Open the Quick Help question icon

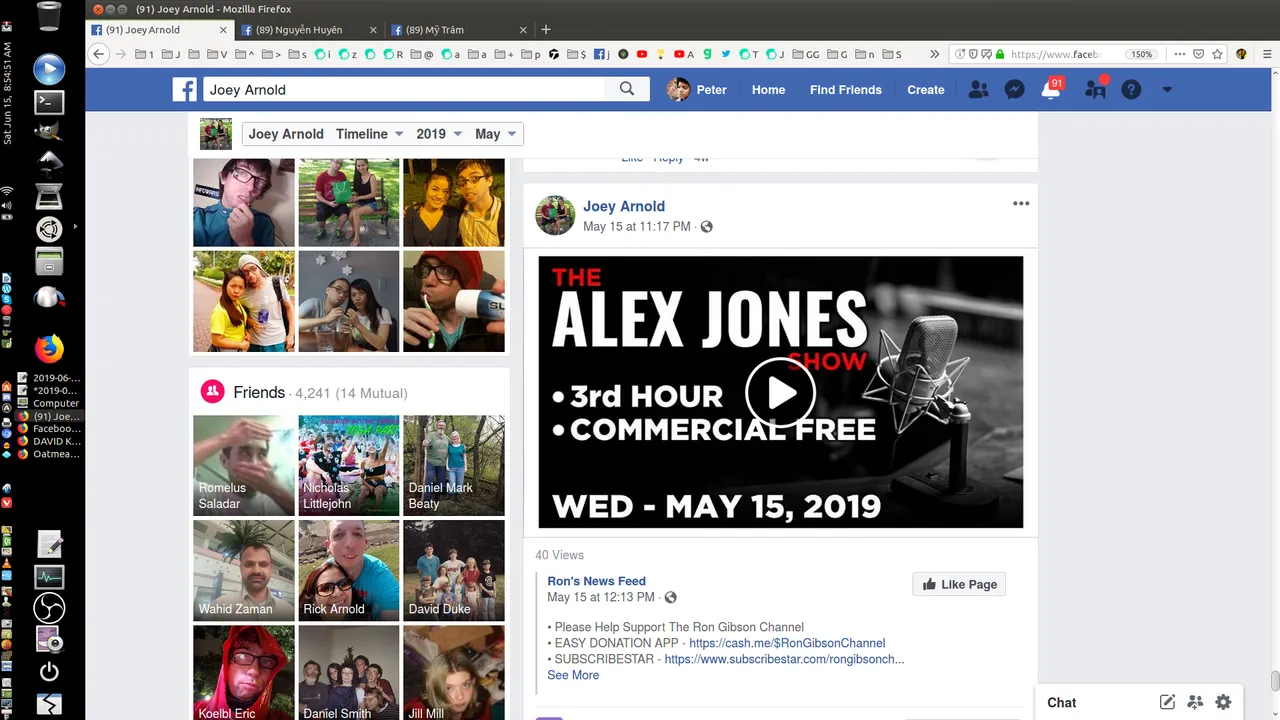[1131, 89]
